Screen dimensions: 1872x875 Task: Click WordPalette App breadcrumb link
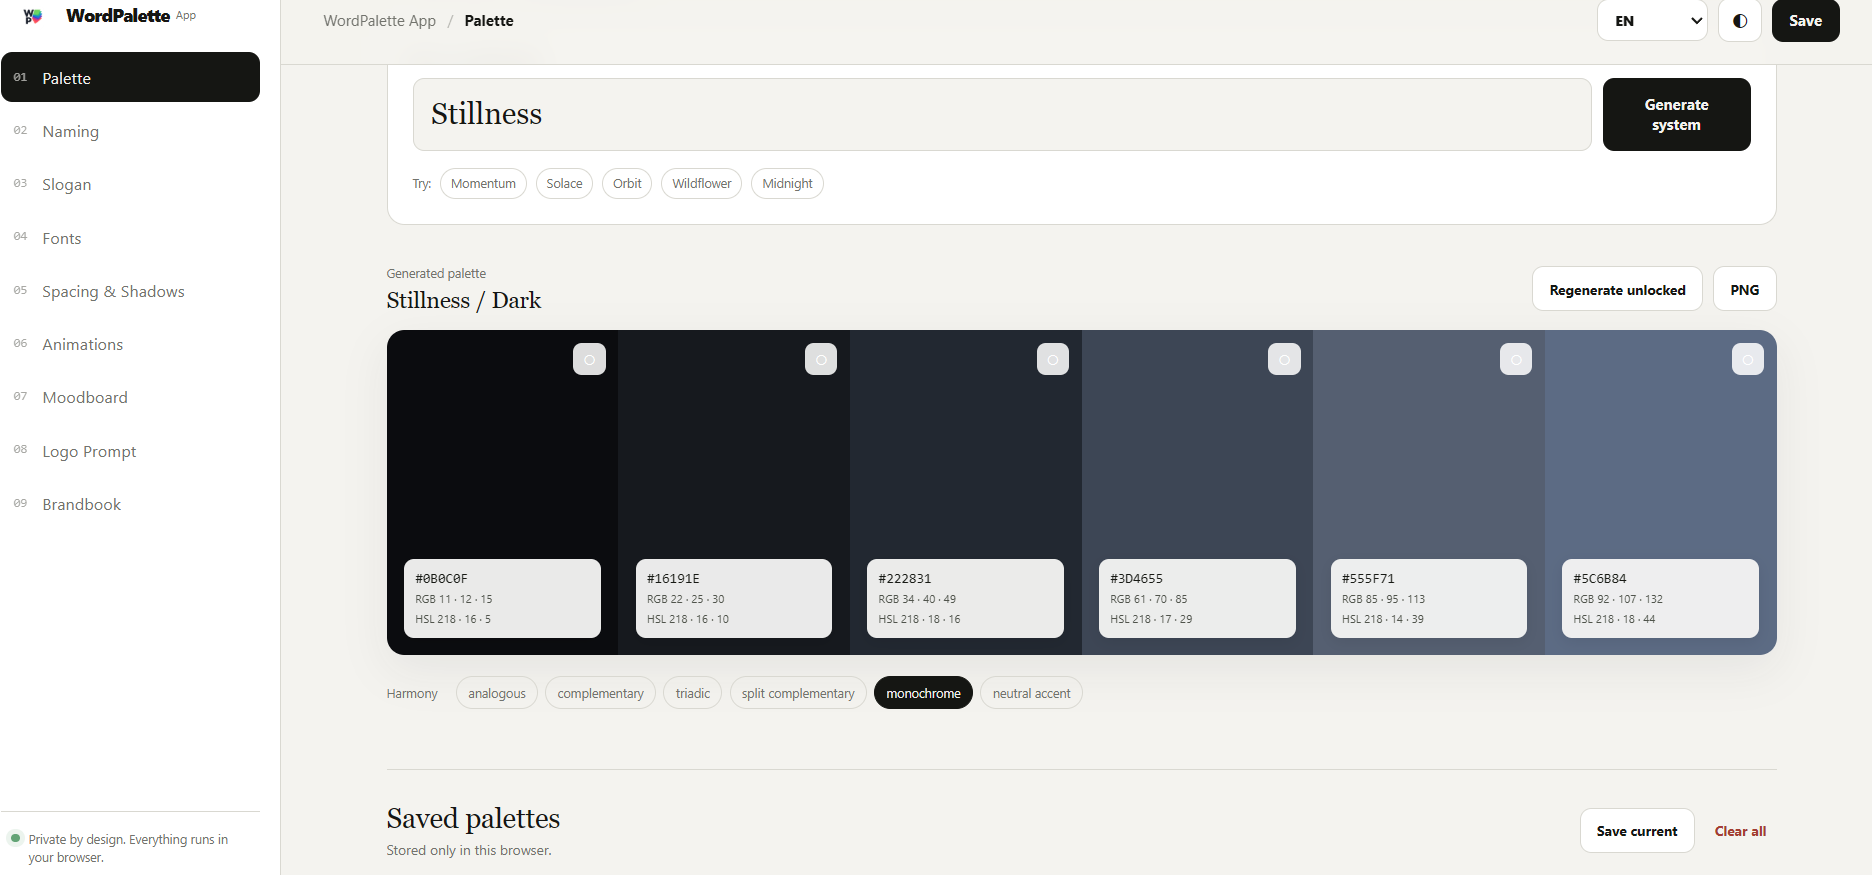coord(379,21)
